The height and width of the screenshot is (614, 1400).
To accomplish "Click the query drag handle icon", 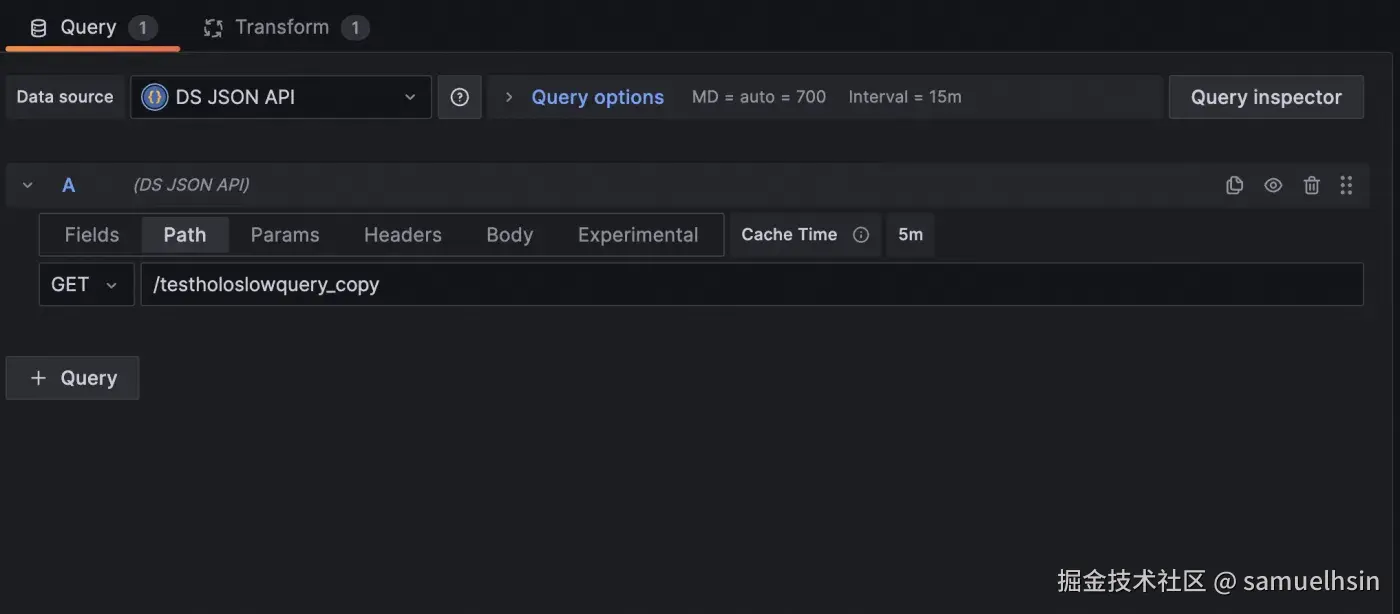I will tap(1346, 185).
